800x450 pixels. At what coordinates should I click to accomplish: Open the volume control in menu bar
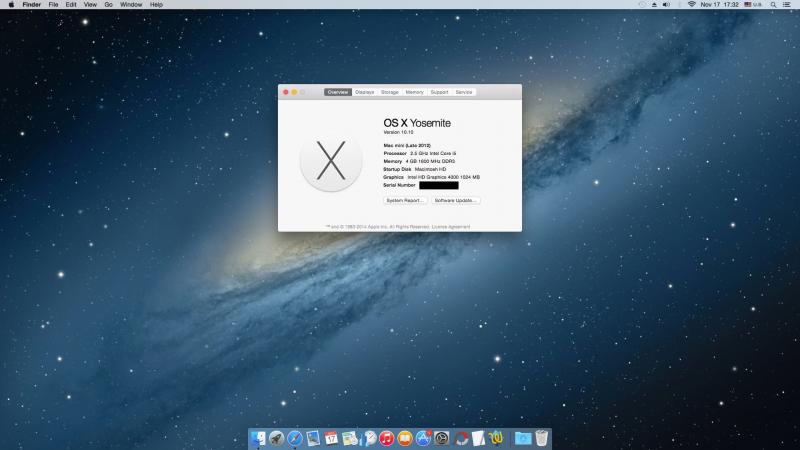(x=666, y=5)
